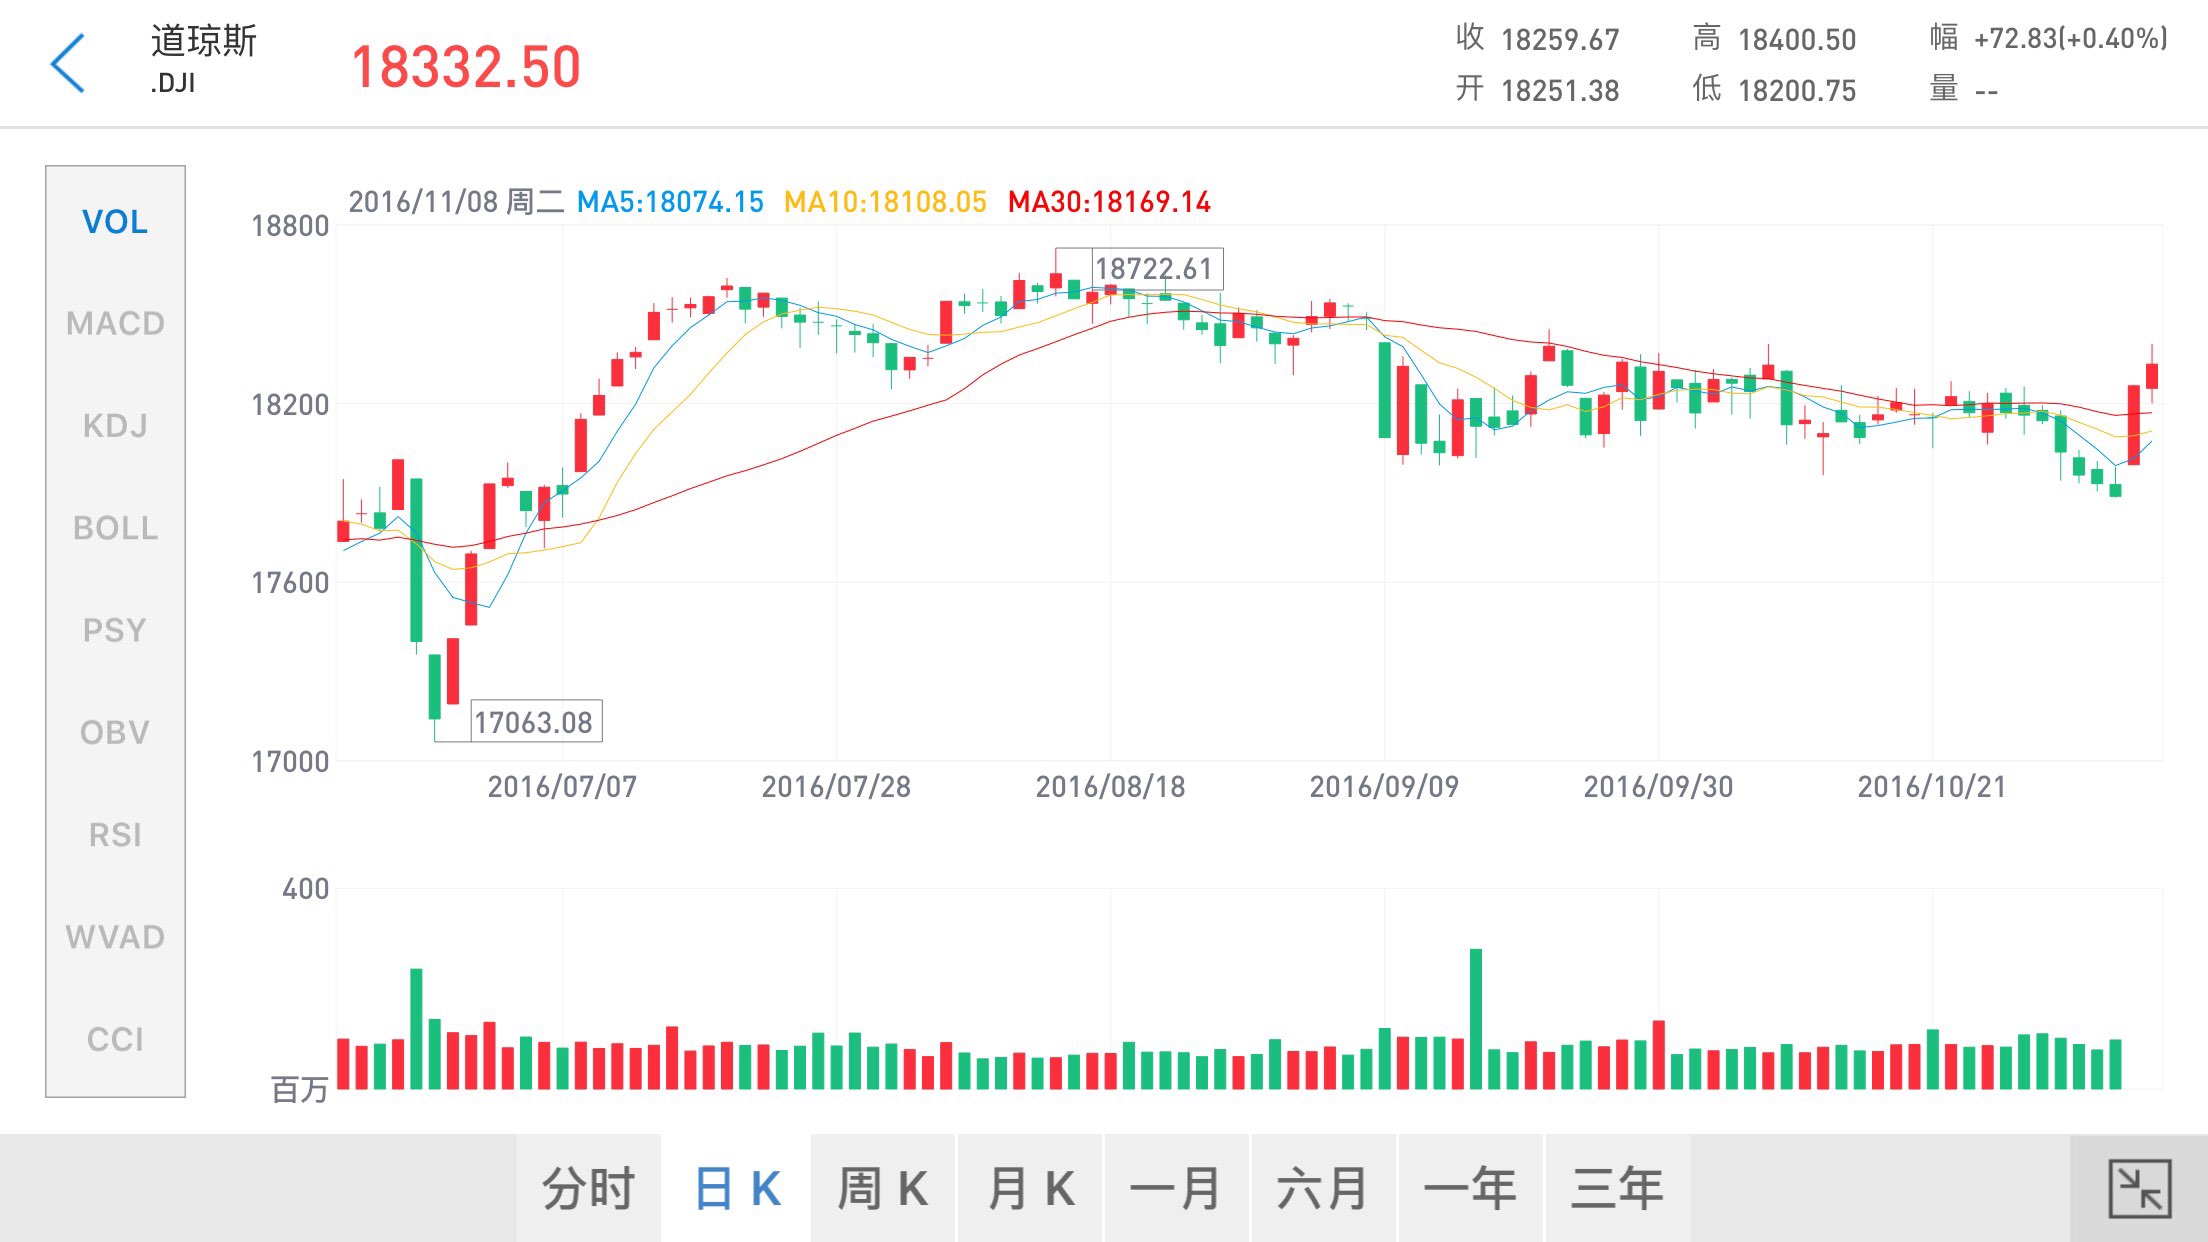This screenshot has height=1242, width=2208.
Task: Switch to the MACD indicator
Action: [115, 324]
